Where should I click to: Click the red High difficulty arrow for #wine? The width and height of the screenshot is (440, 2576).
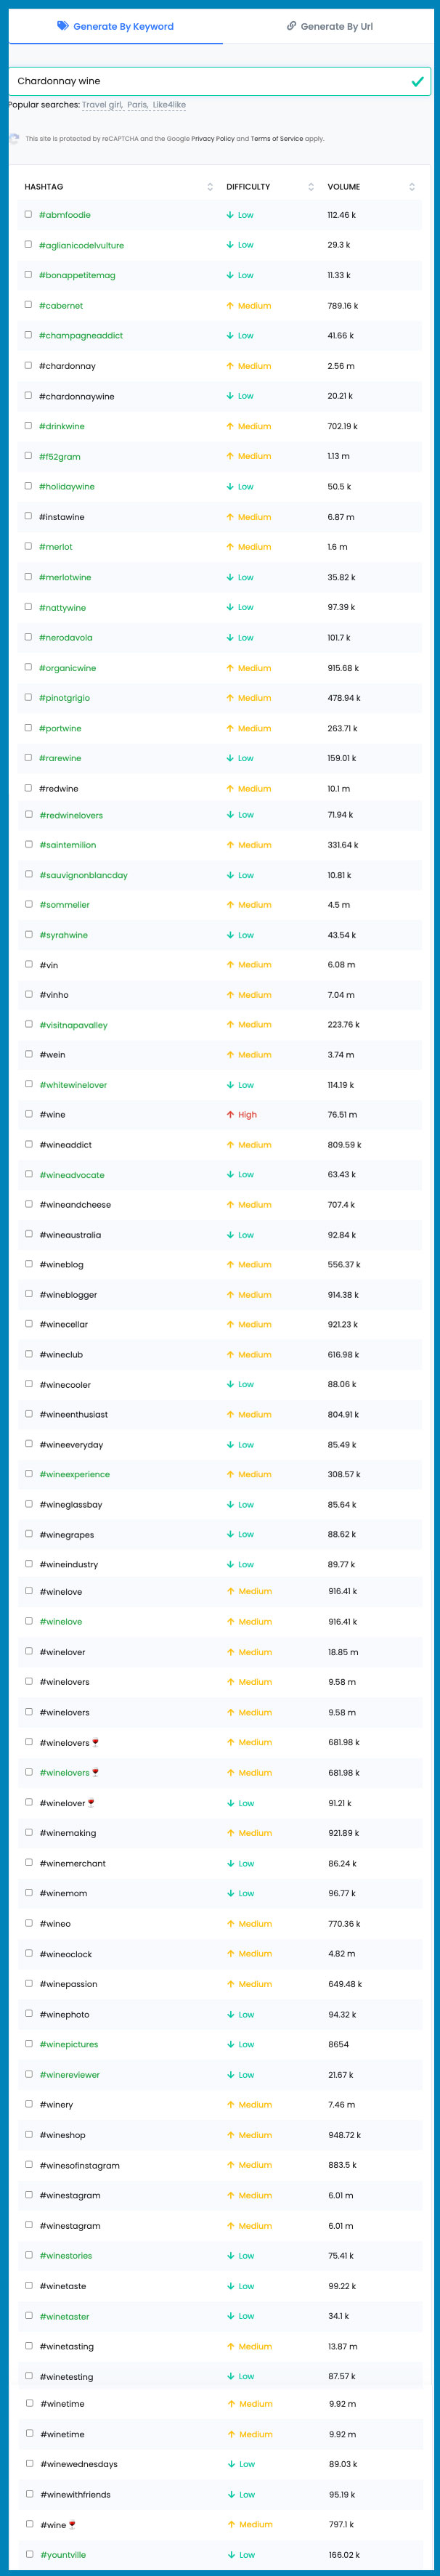231,1114
